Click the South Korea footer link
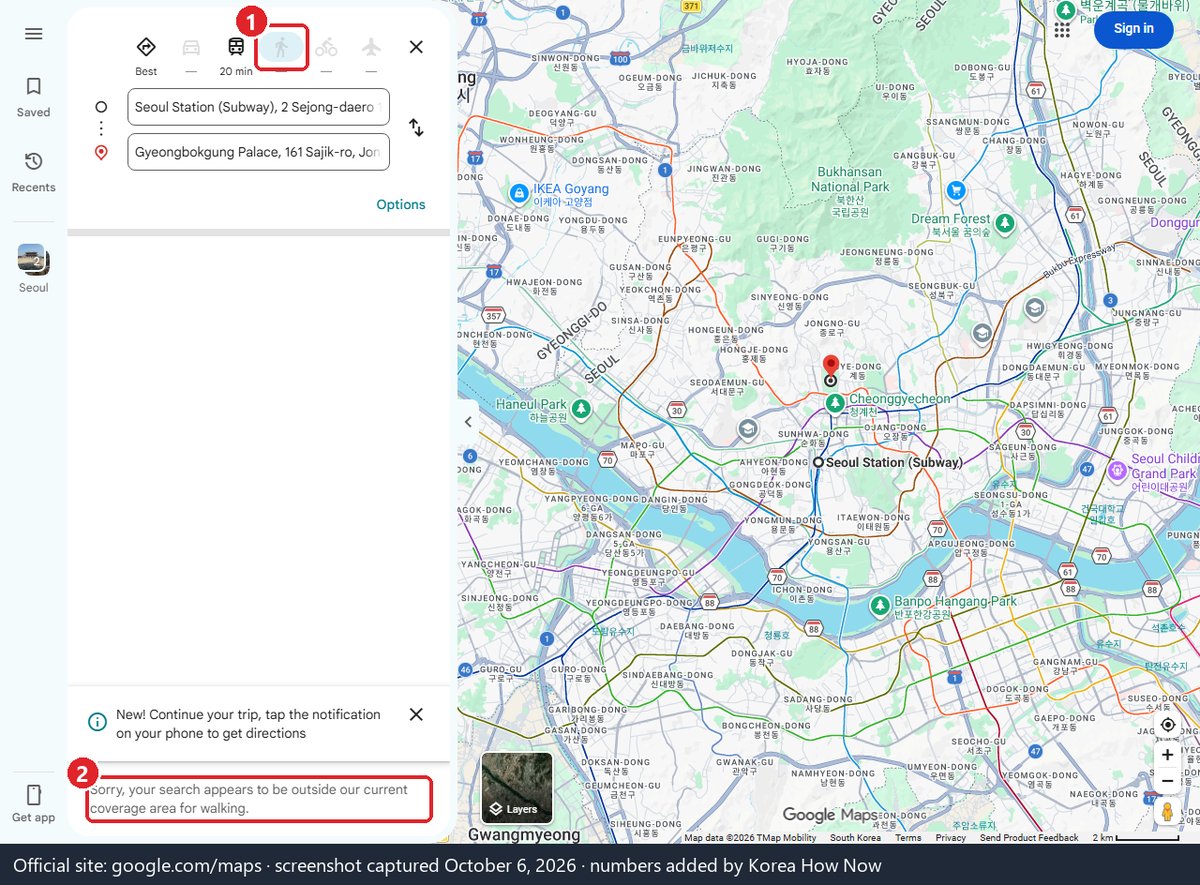This screenshot has width=1200, height=885. (x=855, y=838)
